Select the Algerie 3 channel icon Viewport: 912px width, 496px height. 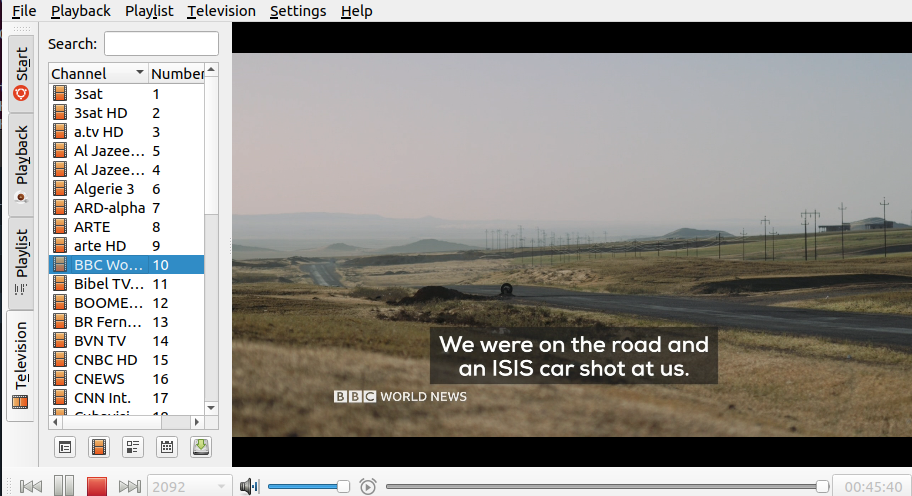pos(60,188)
